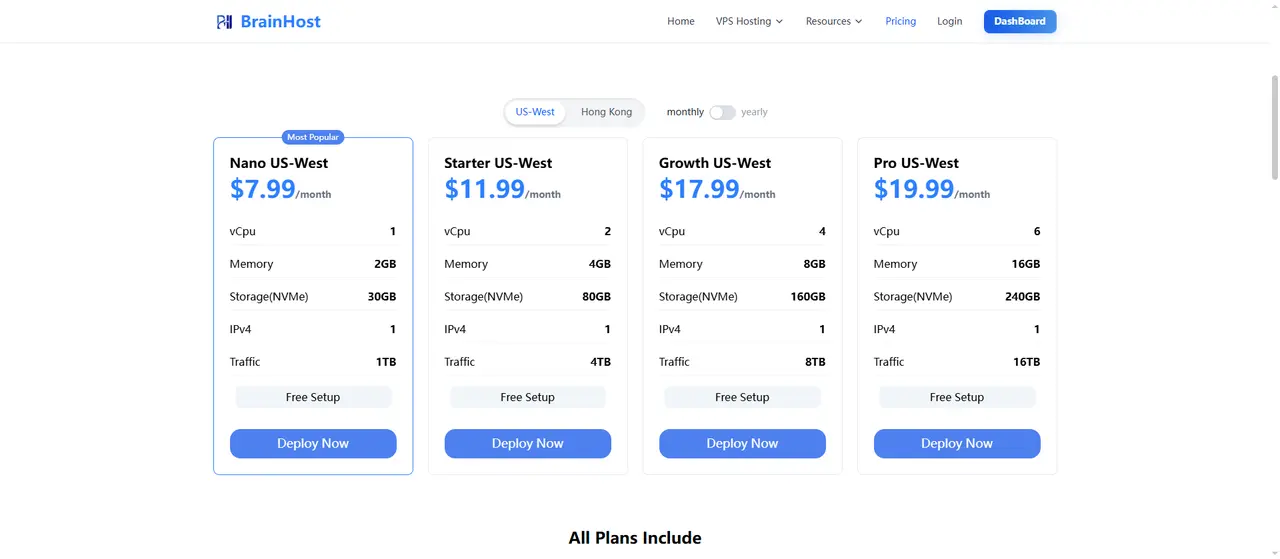This screenshot has width=1280, height=559.
Task: Select the Nano US-West plan title
Action: tap(279, 163)
